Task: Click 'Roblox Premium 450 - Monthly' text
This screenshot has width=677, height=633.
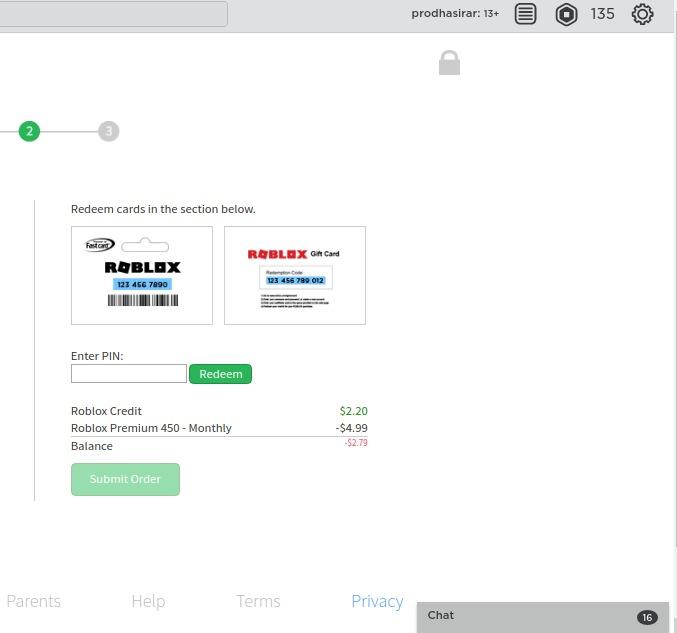Action: pos(151,428)
